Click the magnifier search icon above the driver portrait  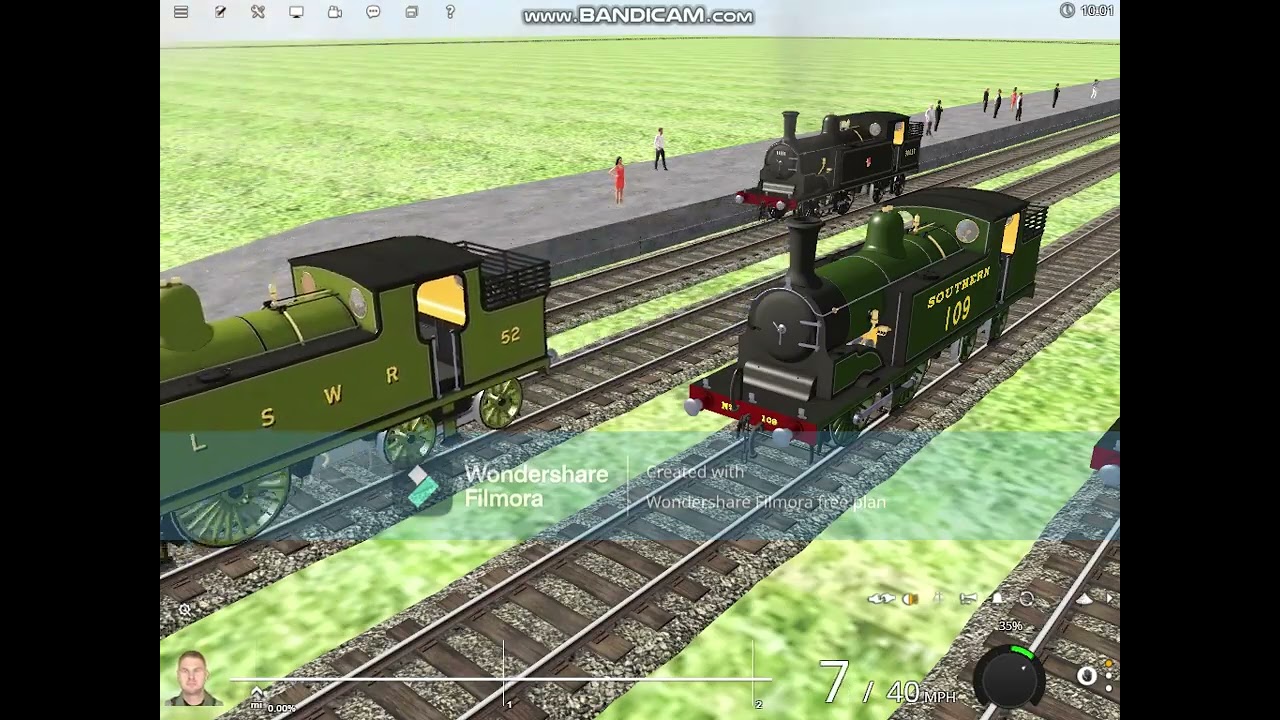point(184,609)
